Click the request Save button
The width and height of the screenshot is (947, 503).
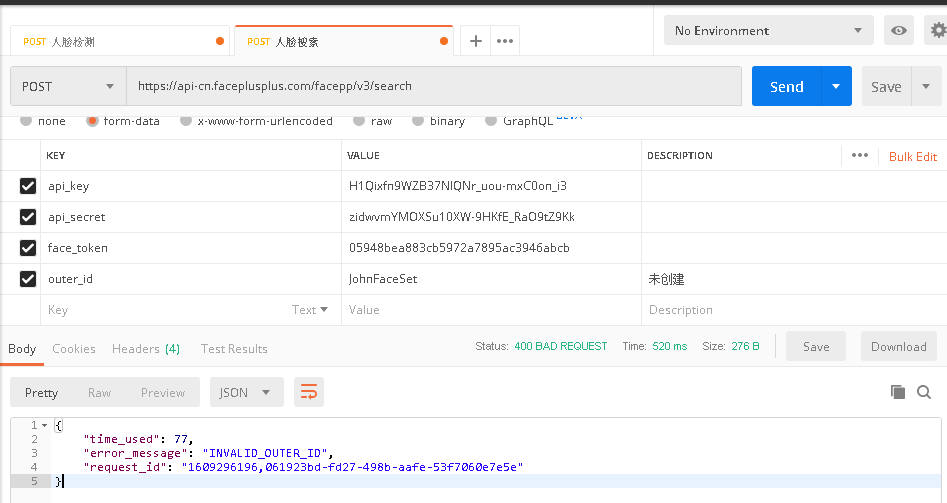tap(886, 86)
